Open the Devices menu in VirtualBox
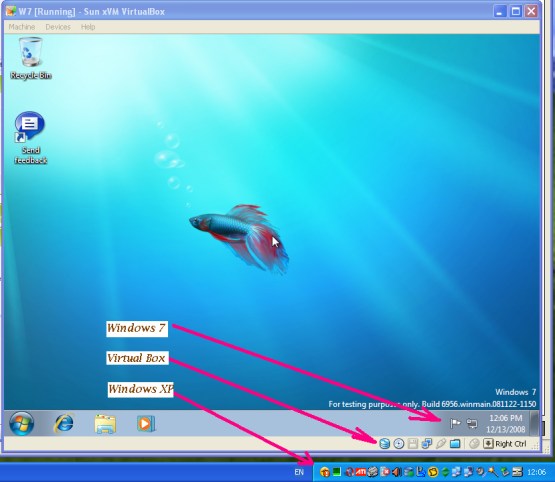The width and height of the screenshot is (555, 482). pyautogui.click(x=58, y=27)
